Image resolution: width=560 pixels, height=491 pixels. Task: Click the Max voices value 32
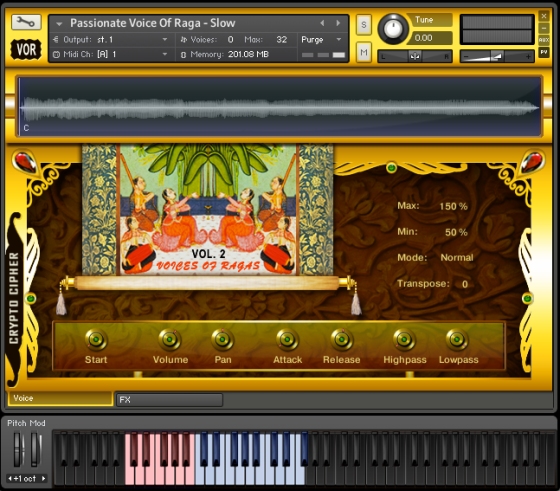(281, 40)
